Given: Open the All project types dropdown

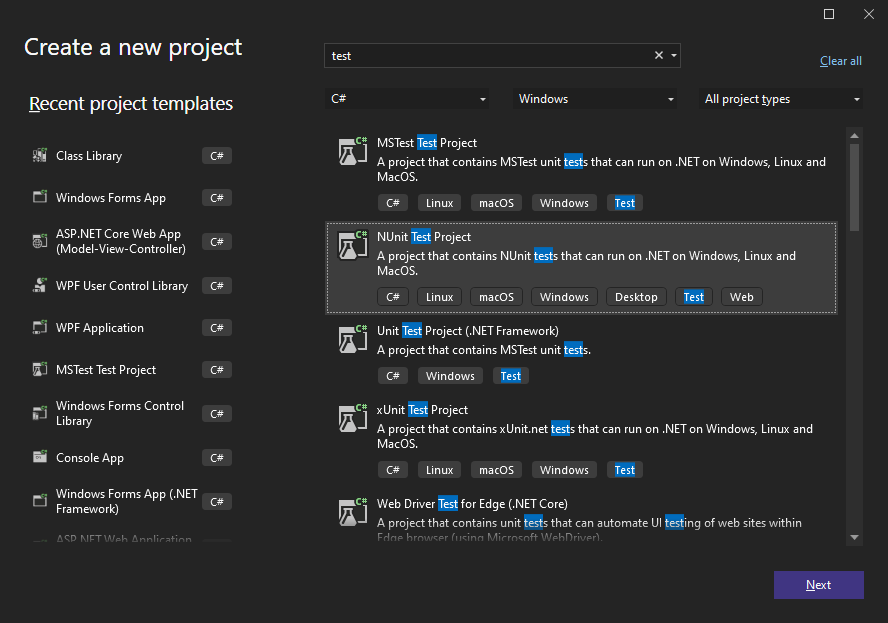Looking at the screenshot, I should 781,99.
